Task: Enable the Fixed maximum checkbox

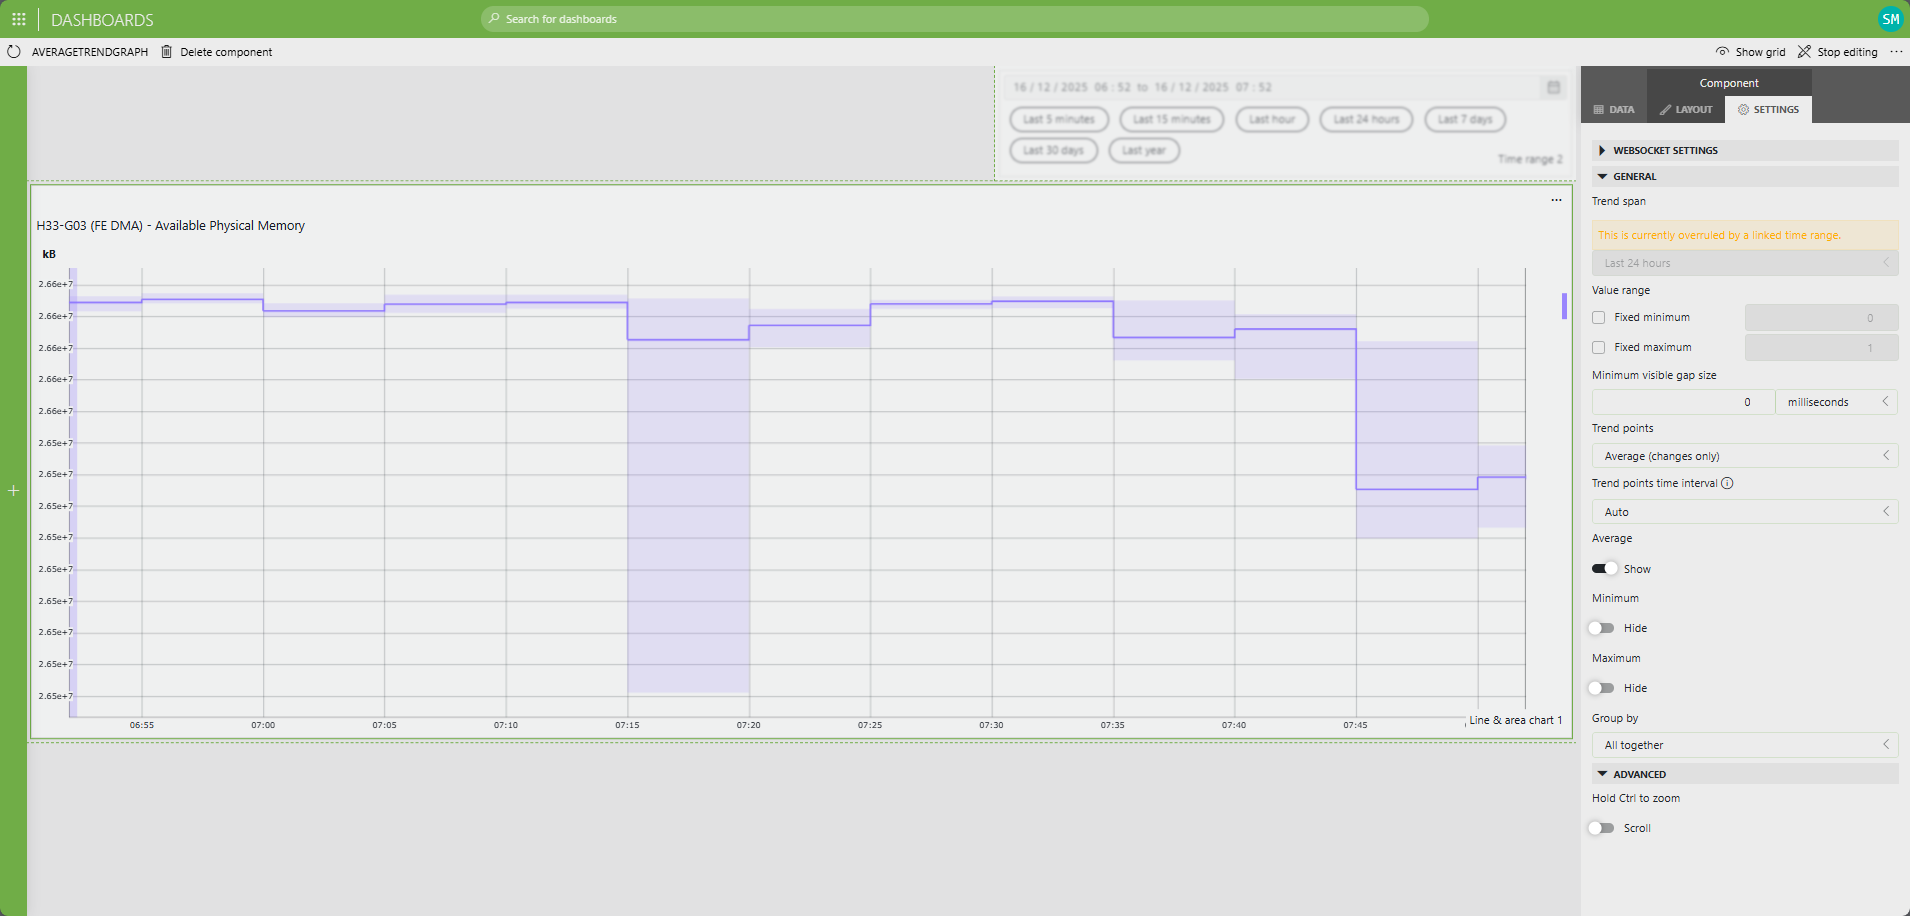Action: coord(1598,347)
